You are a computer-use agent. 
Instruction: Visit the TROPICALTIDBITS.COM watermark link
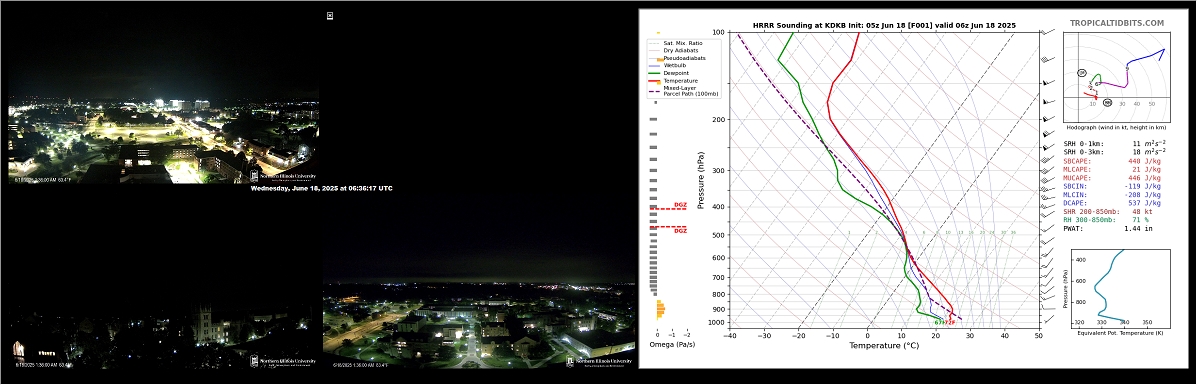[x=1117, y=24]
